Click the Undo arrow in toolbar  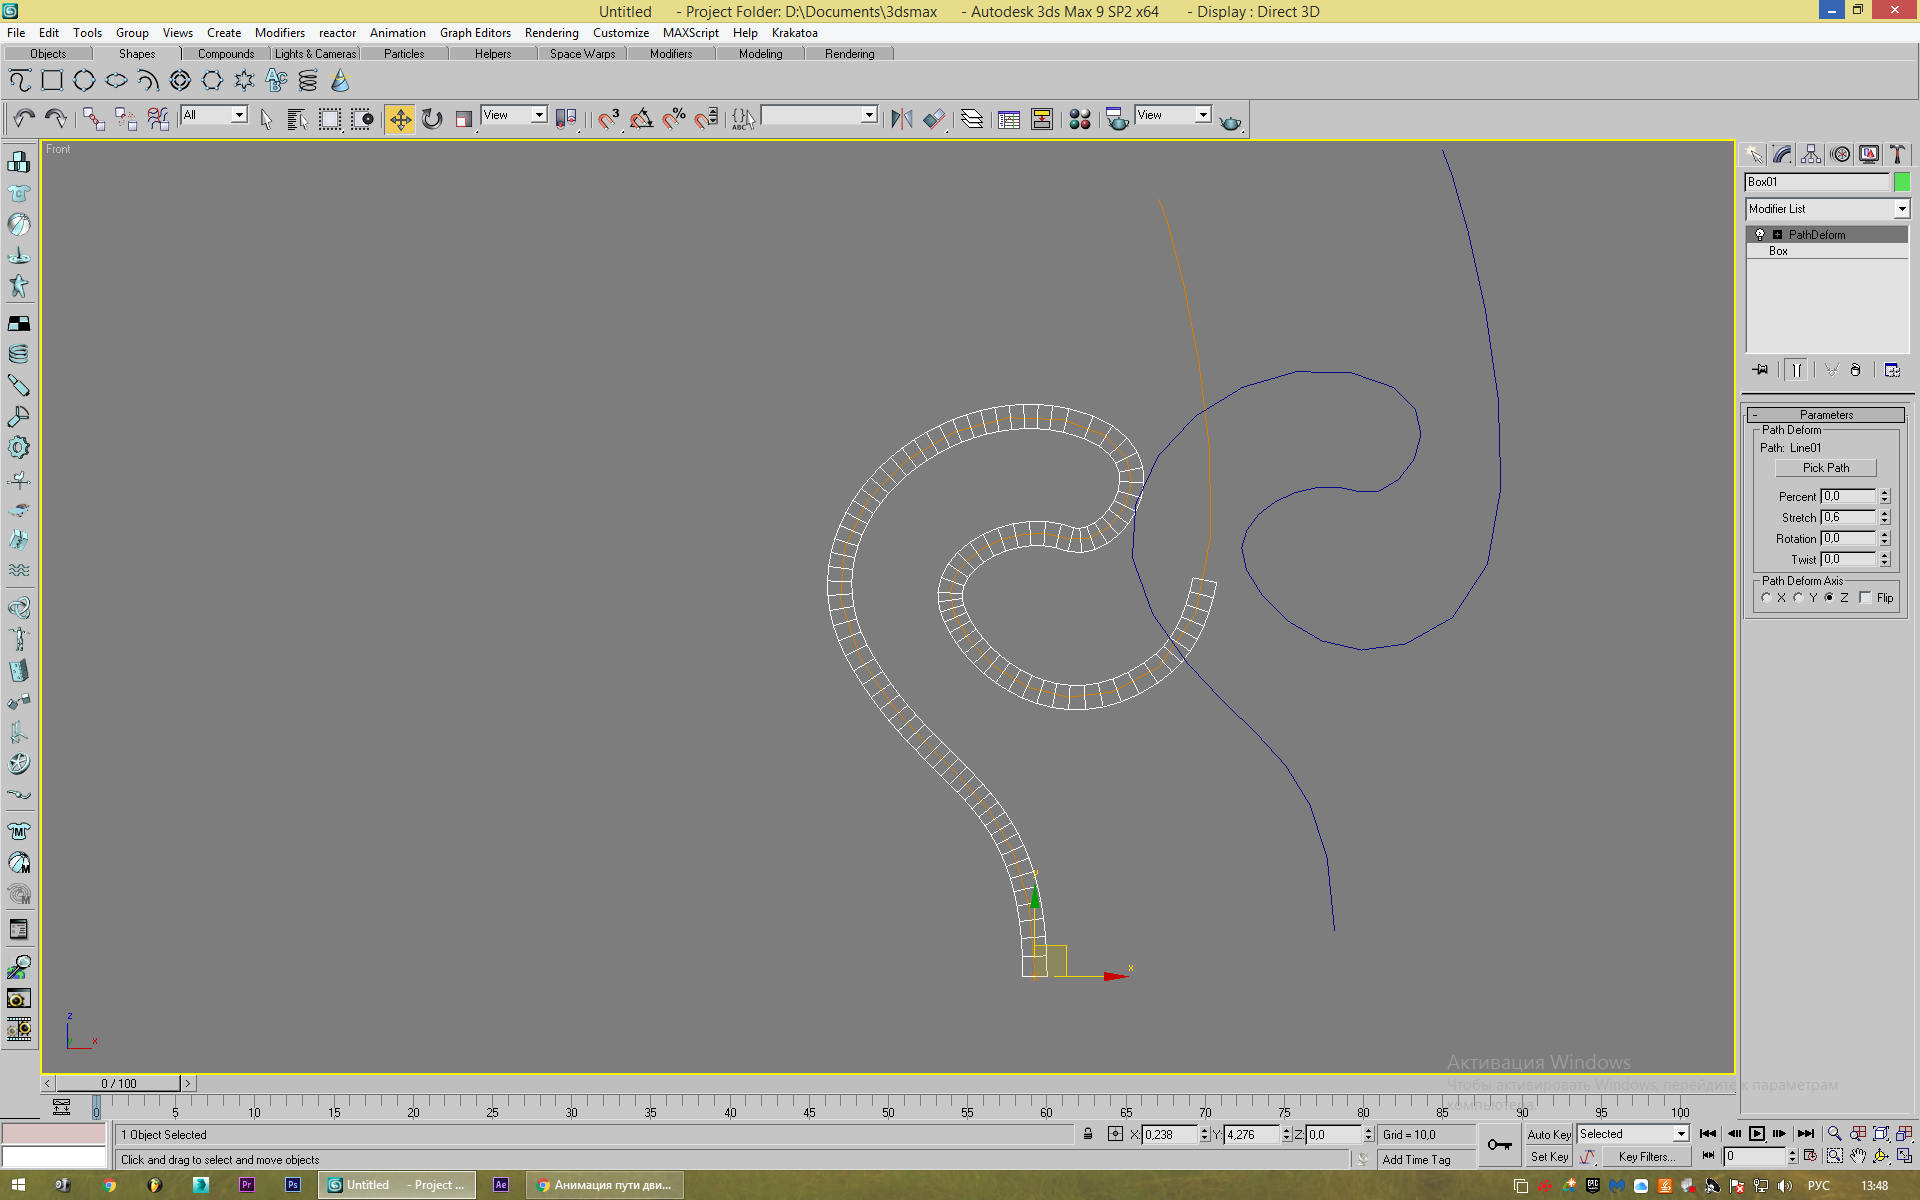[24, 119]
